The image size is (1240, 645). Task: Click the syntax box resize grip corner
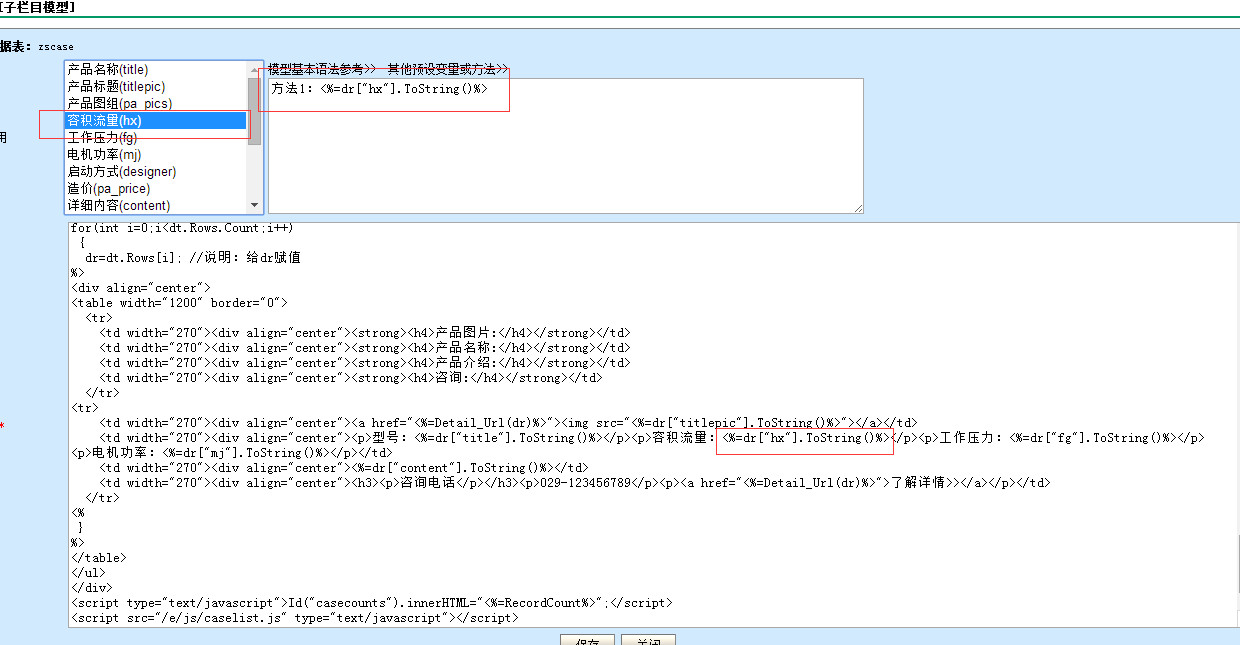(x=858, y=207)
